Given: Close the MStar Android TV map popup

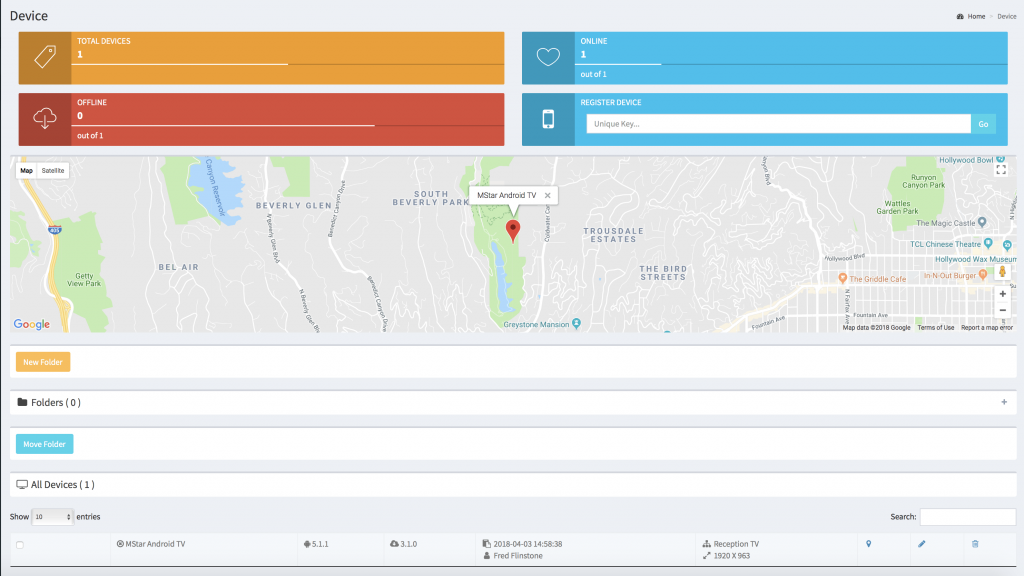Looking at the screenshot, I should coord(547,195).
